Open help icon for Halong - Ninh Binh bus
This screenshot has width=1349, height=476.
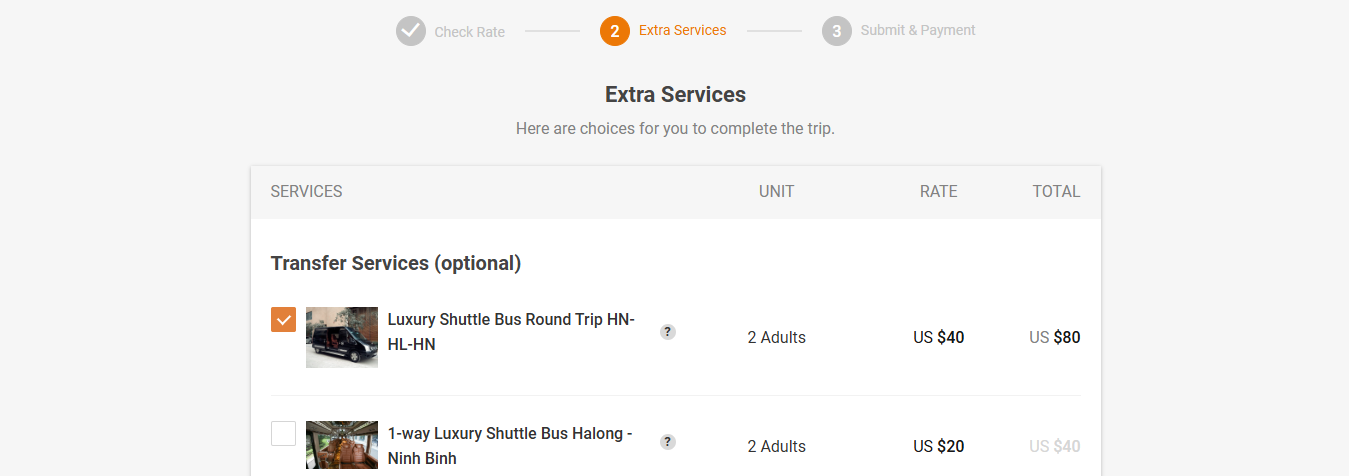[x=668, y=442]
